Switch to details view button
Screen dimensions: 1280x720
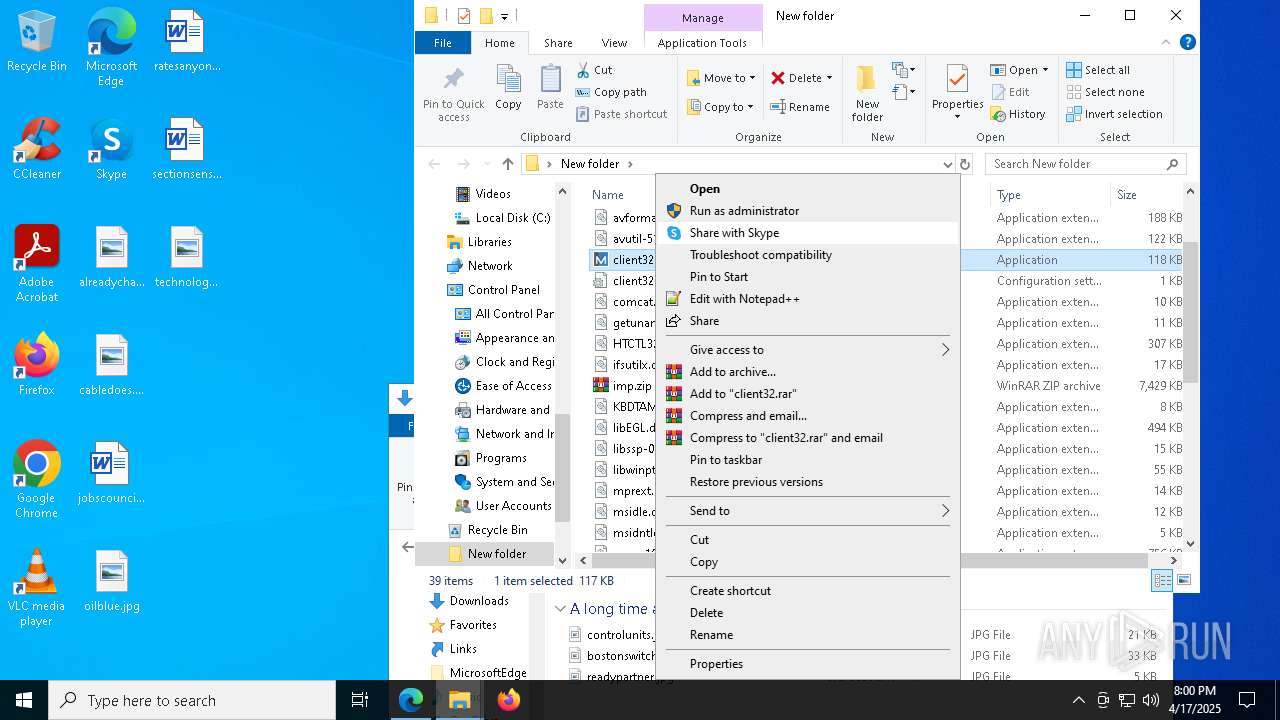coord(1162,580)
